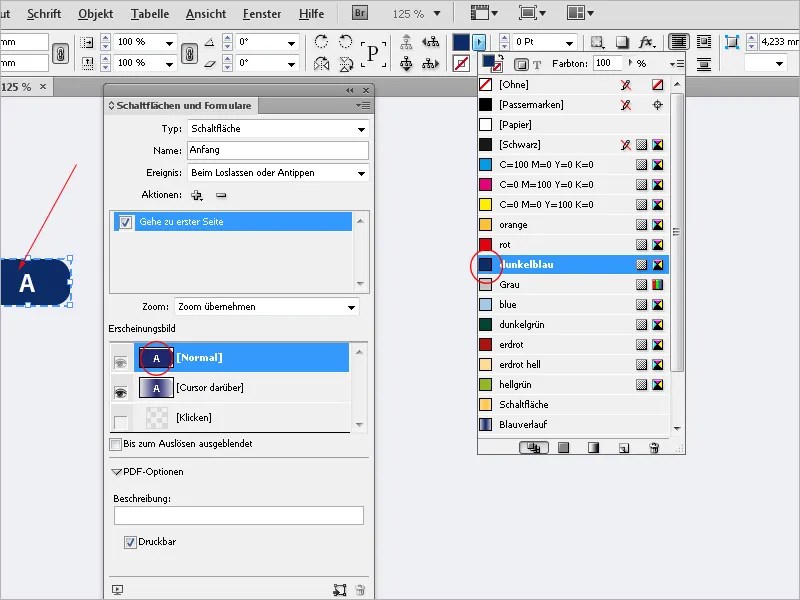This screenshot has height=600, width=800.
Task: Open the fill color dropdown arrow
Action: point(479,42)
